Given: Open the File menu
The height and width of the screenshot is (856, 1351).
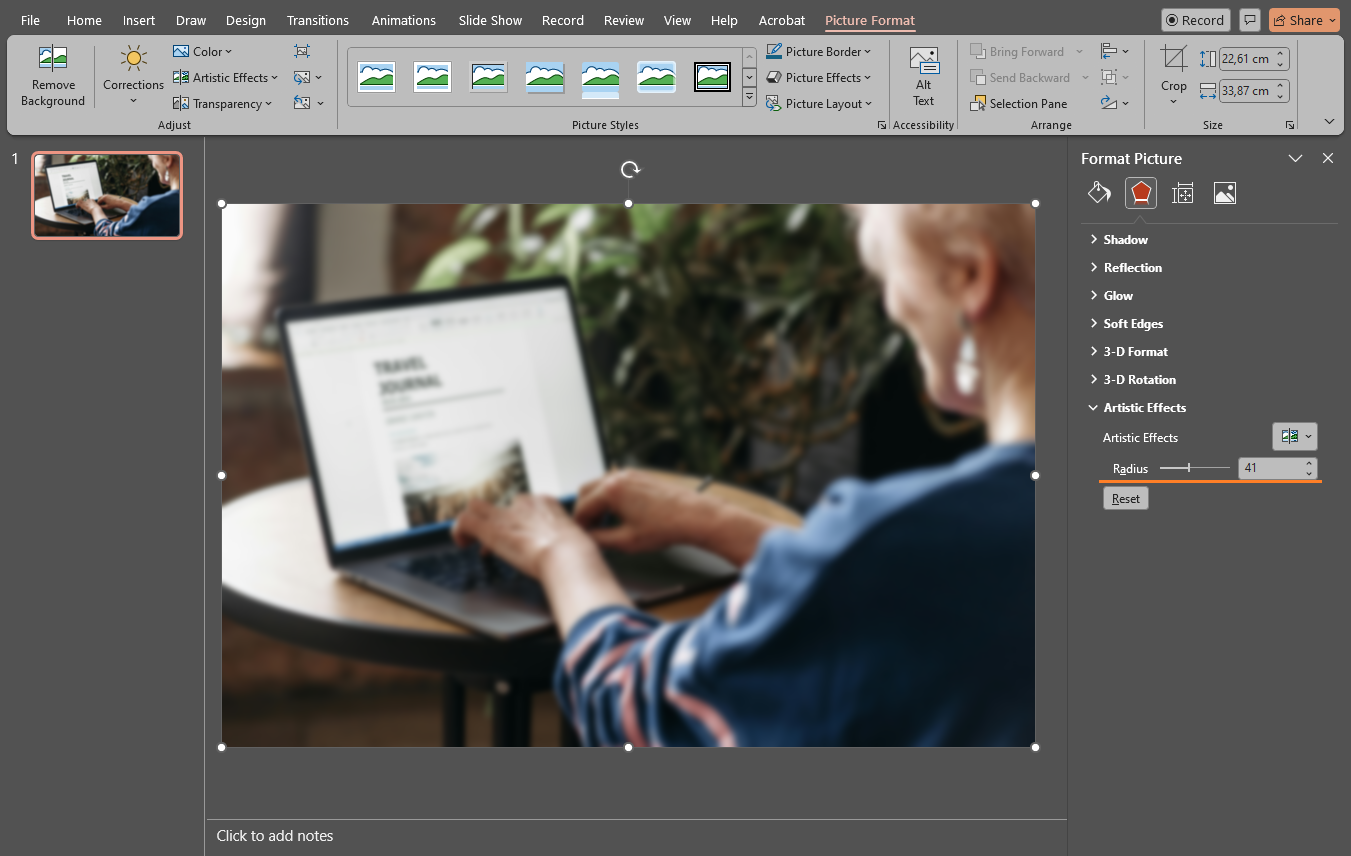Looking at the screenshot, I should pyautogui.click(x=30, y=20).
